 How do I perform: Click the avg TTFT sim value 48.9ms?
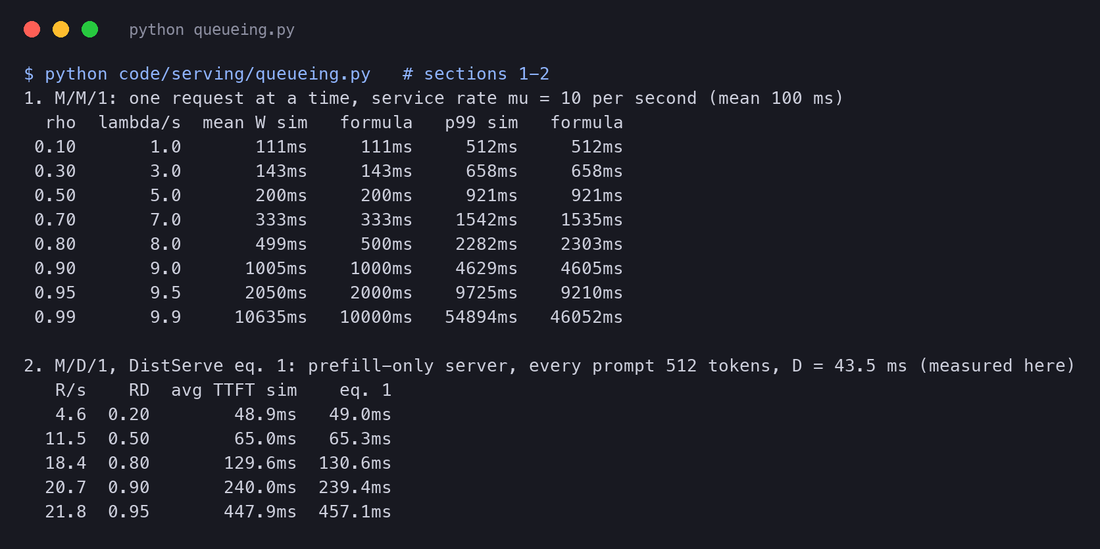[x=265, y=414]
